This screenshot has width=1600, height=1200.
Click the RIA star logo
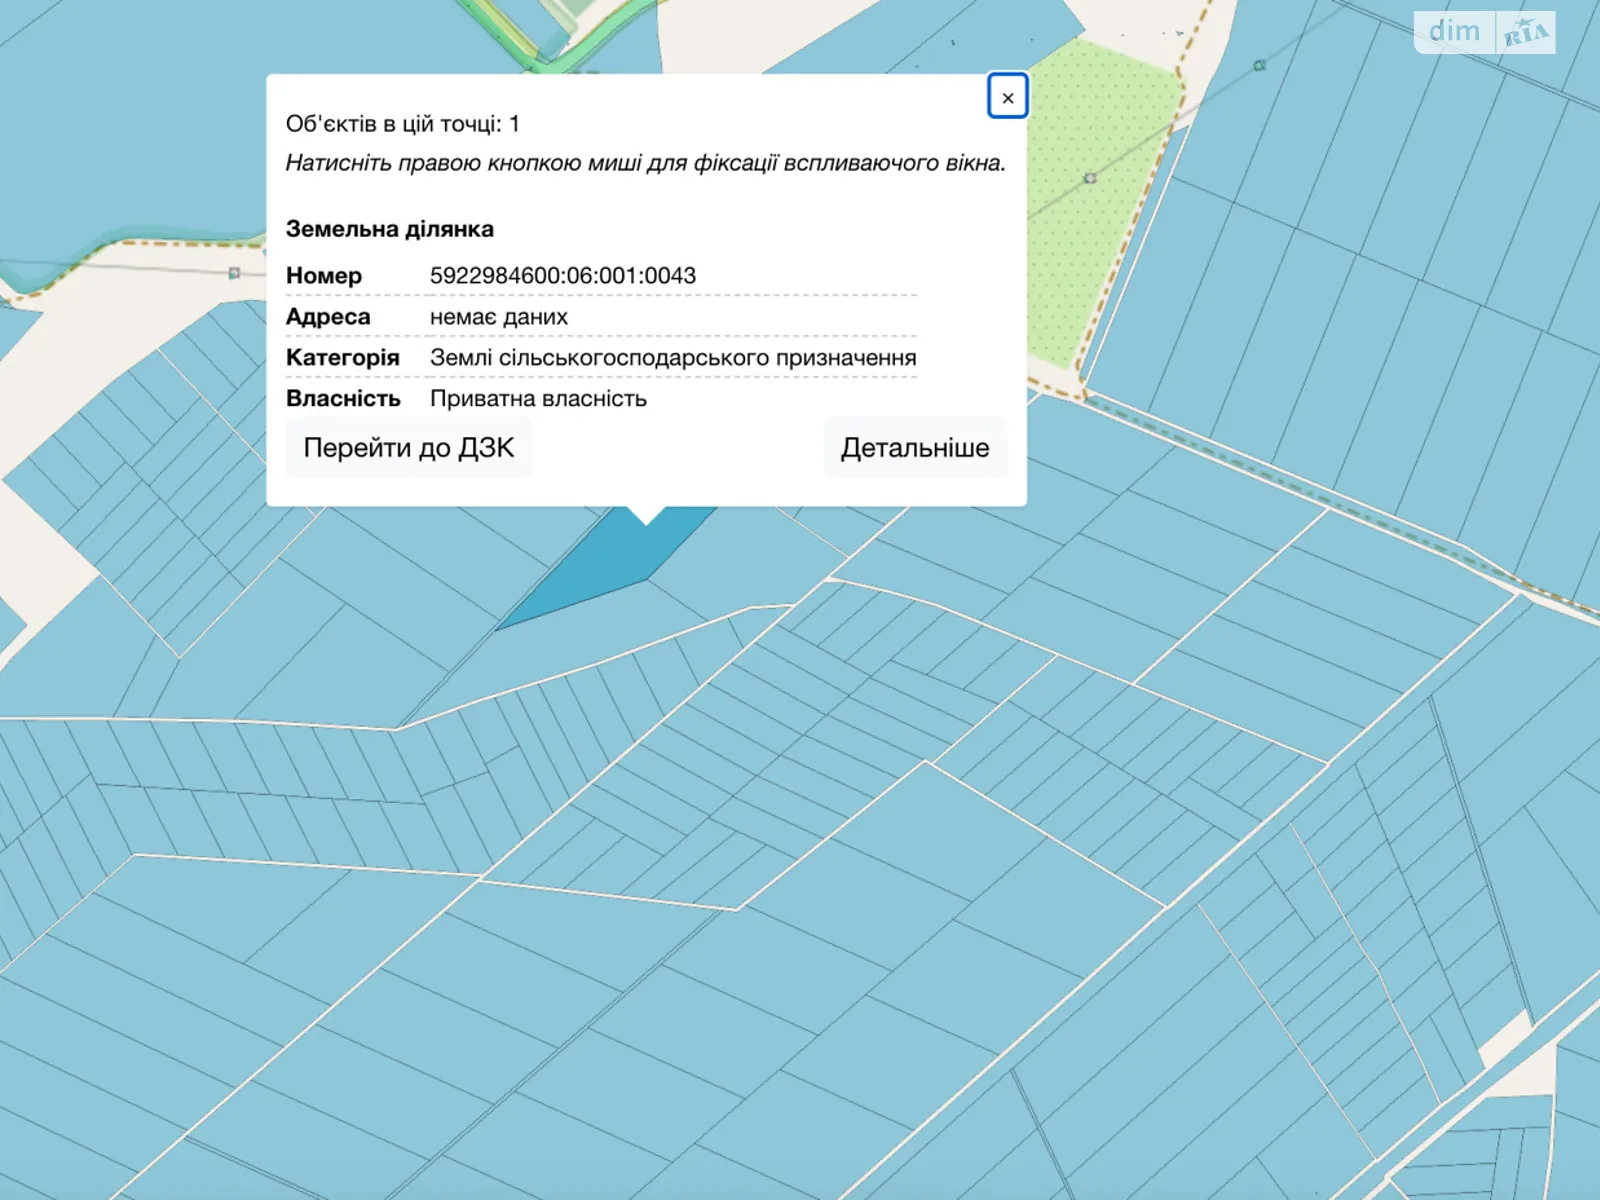click(1525, 33)
